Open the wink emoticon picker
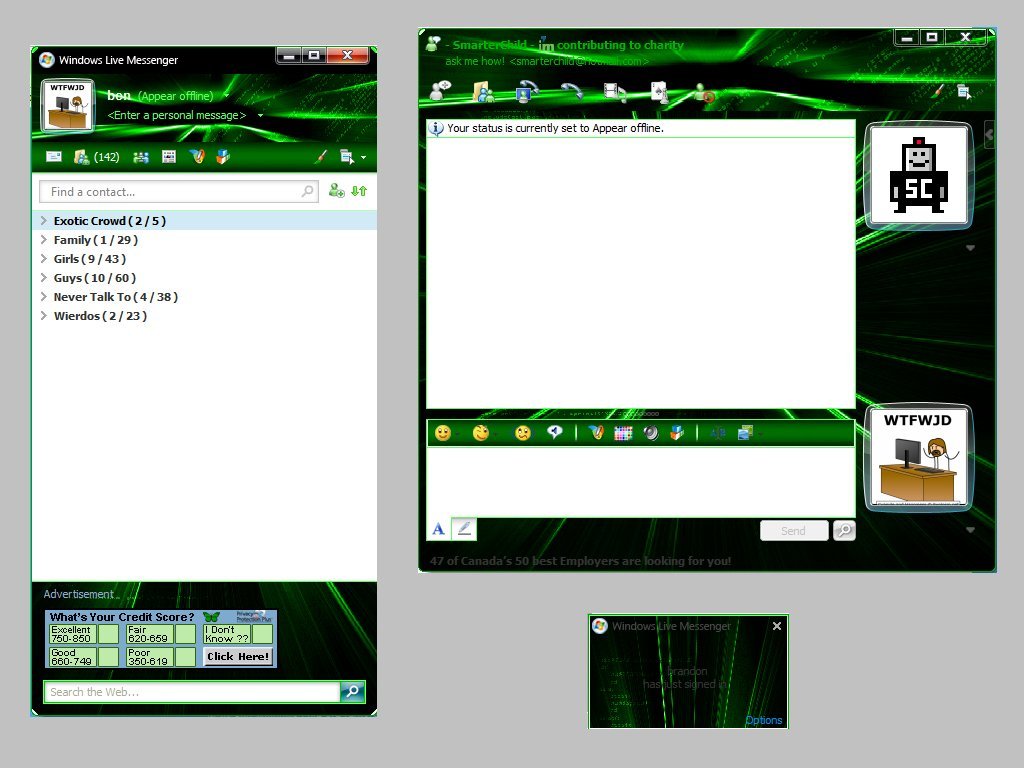1024x768 pixels. point(481,433)
